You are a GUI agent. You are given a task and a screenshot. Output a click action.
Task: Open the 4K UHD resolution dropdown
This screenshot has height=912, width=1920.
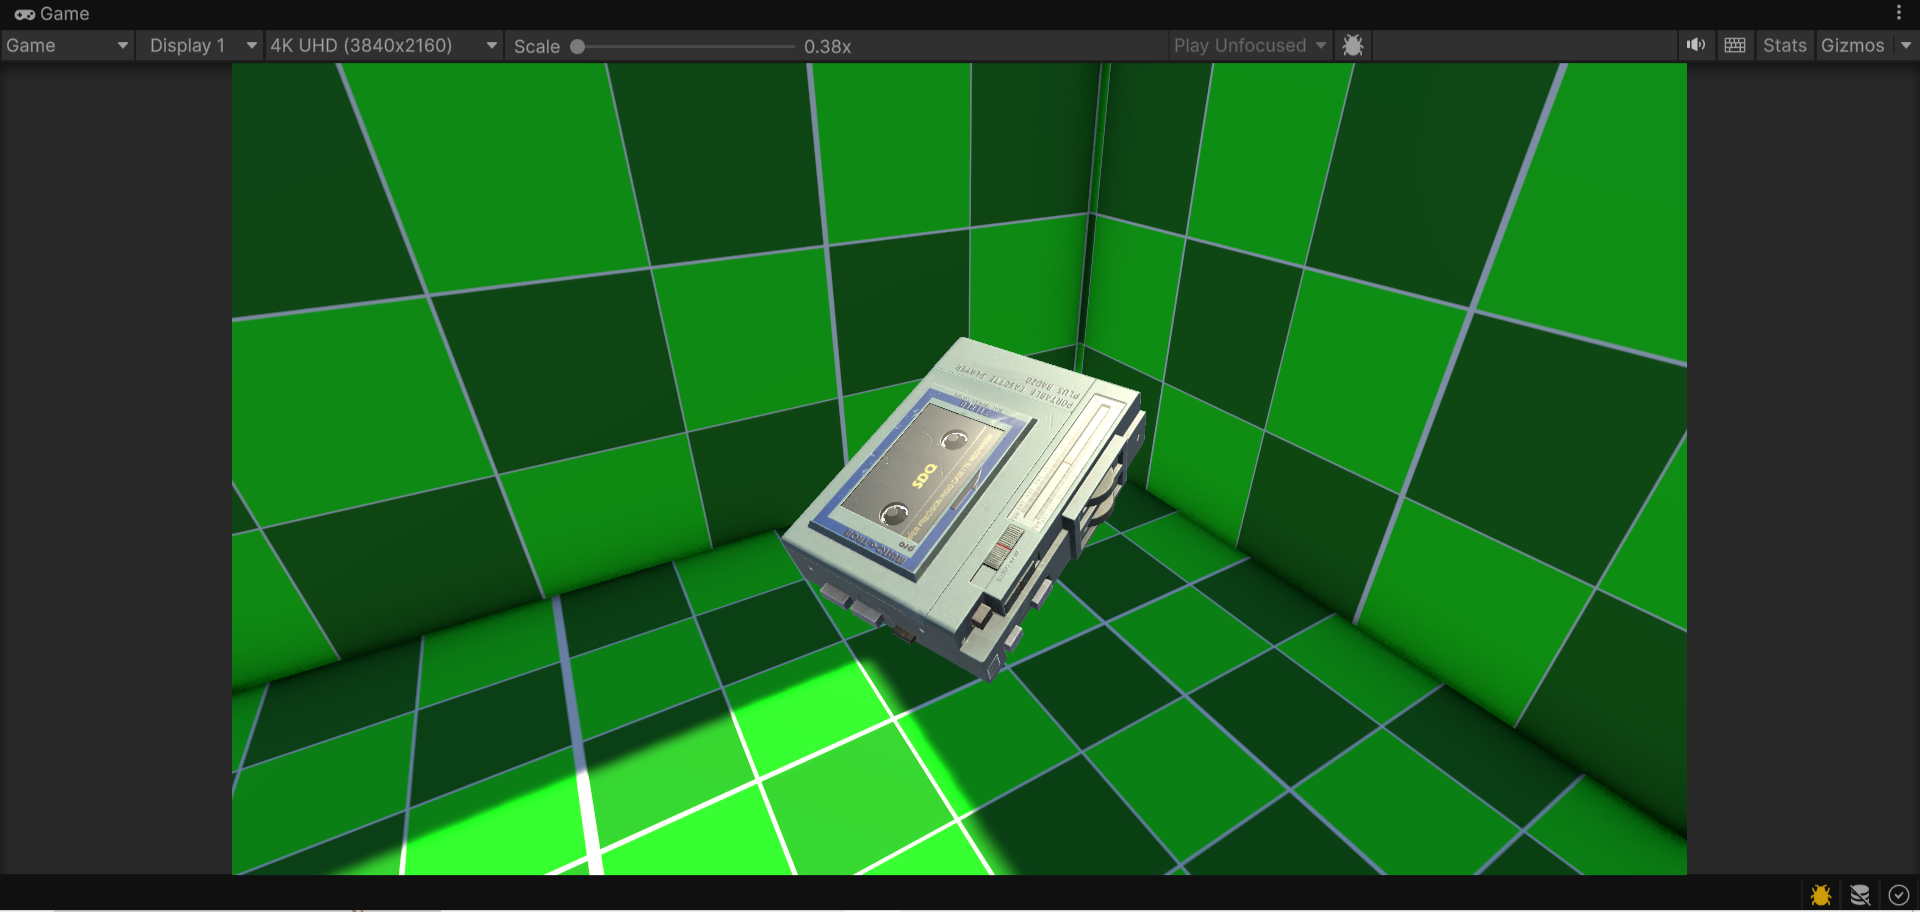pyautogui.click(x=384, y=45)
